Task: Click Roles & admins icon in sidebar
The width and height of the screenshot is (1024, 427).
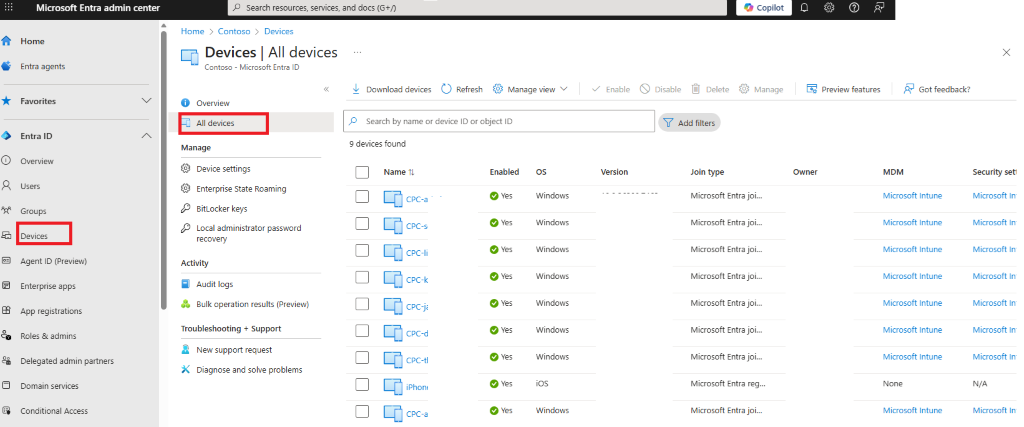Action: 7,336
